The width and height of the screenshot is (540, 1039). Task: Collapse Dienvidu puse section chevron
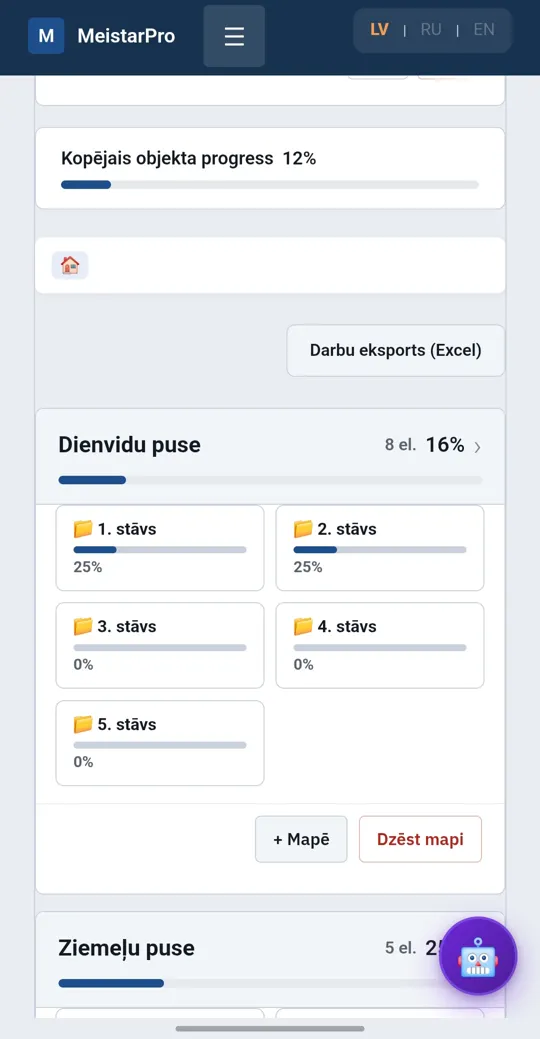coord(478,448)
